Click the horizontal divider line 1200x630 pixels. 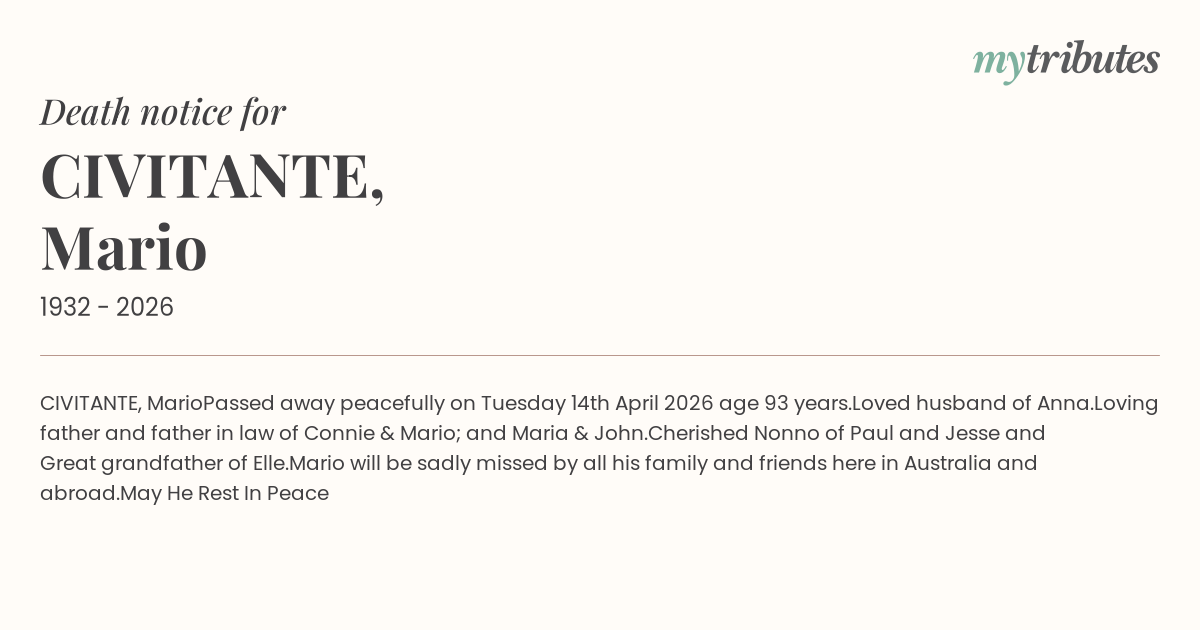point(600,355)
